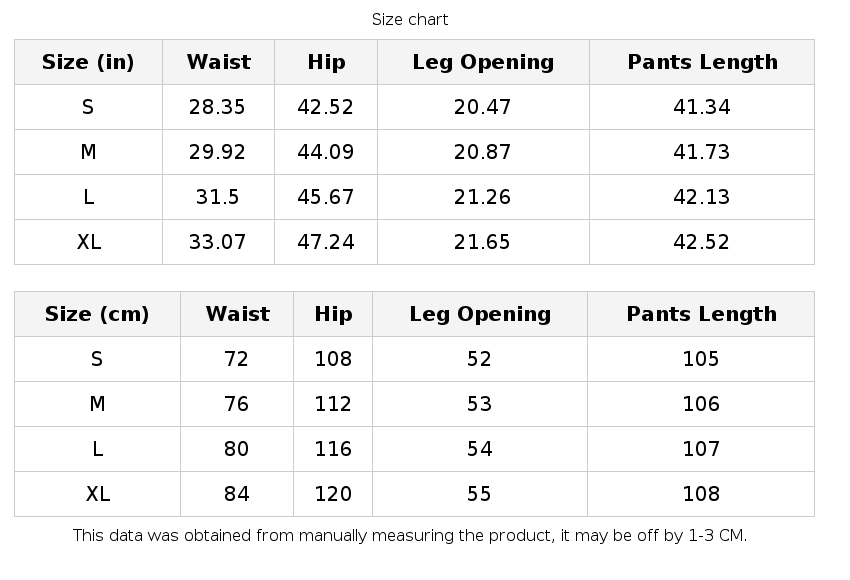Select the 41.34 pants length cell
Viewport: 850px width, 580px height.
pos(702,107)
